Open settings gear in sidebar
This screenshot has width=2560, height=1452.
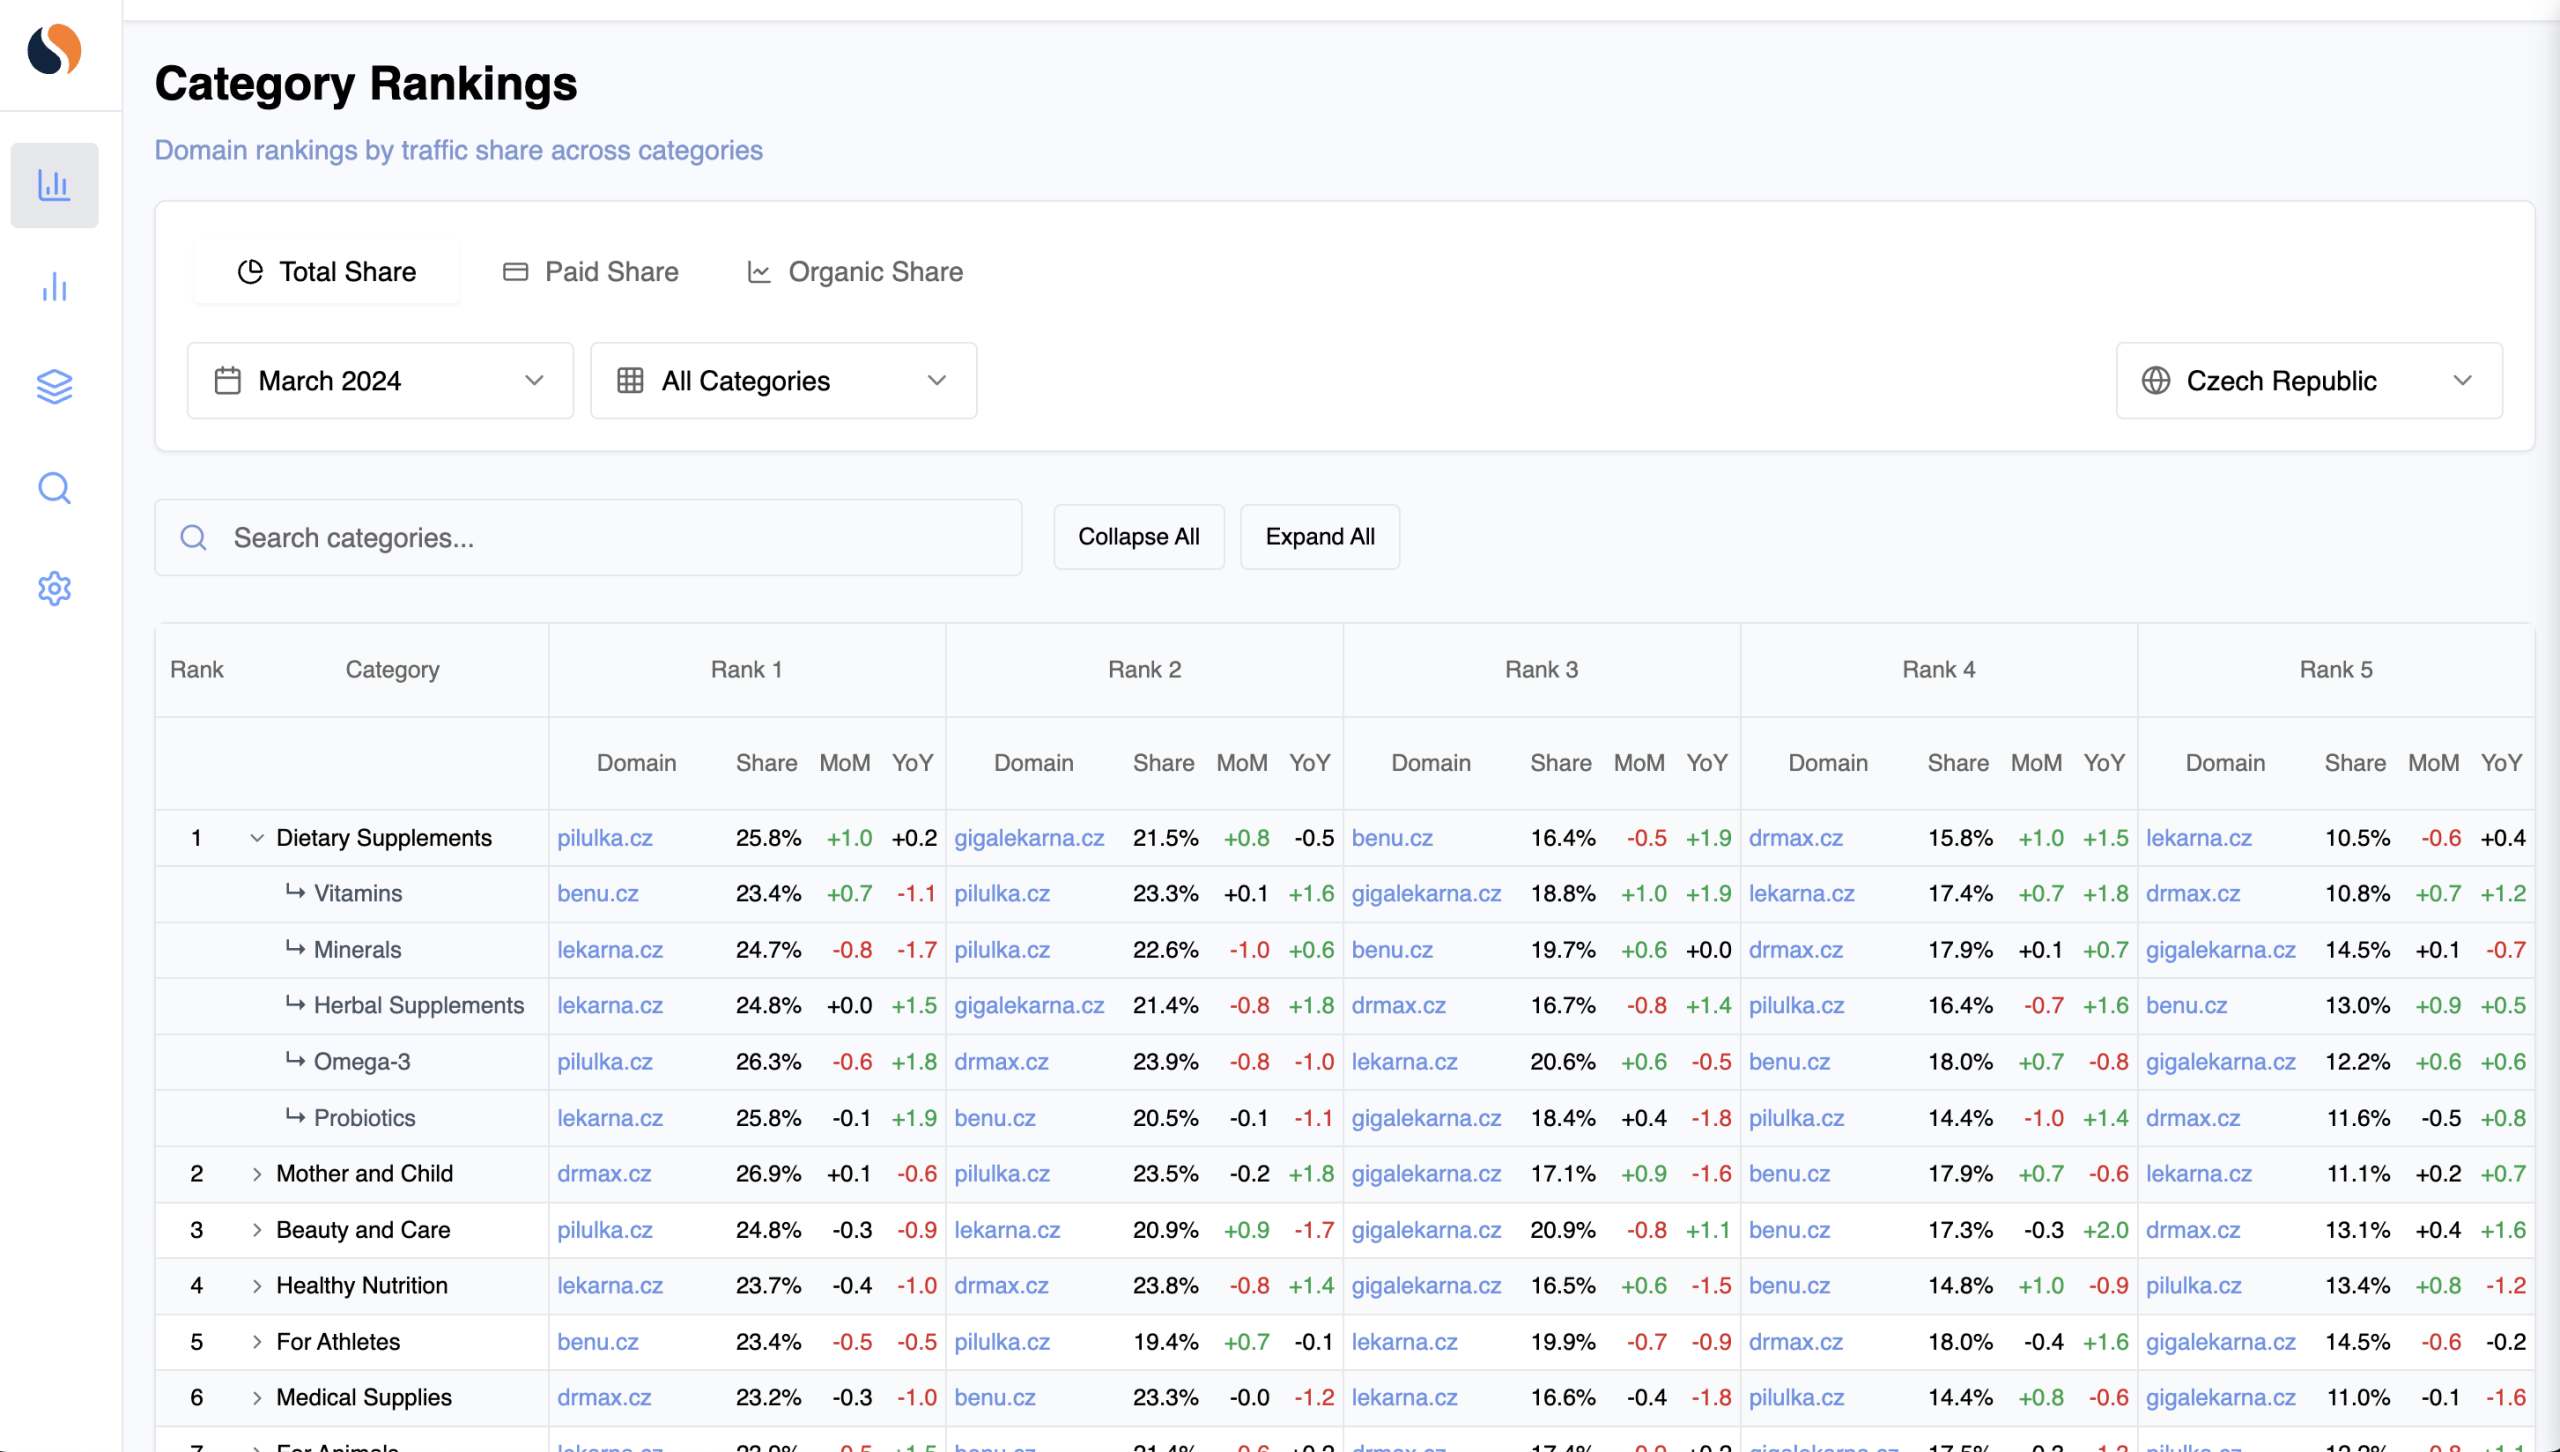[x=54, y=588]
